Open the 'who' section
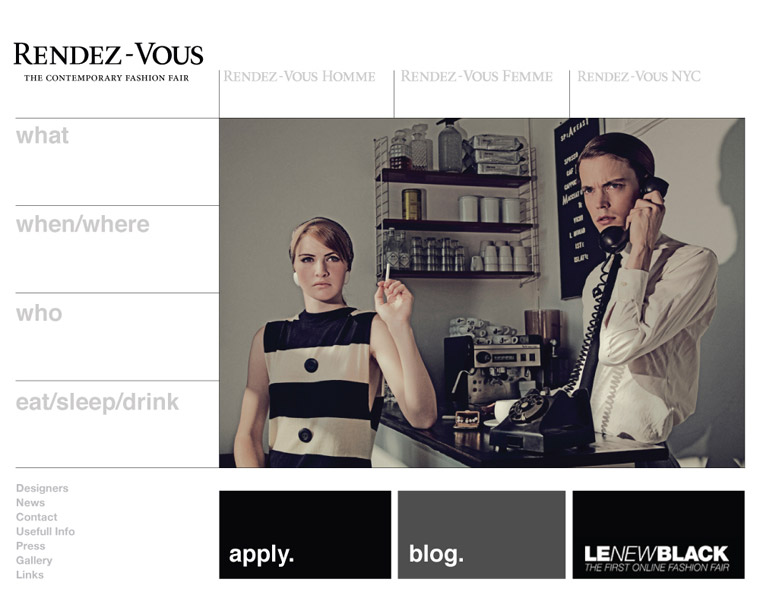 (39, 313)
